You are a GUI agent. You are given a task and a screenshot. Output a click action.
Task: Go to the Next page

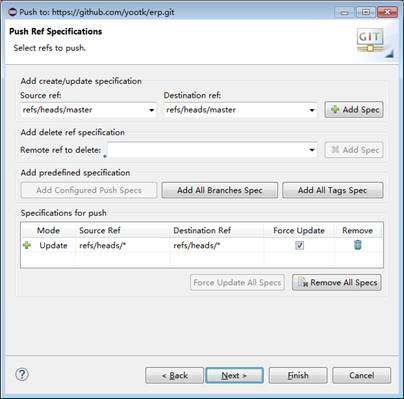(x=234, y=375)
